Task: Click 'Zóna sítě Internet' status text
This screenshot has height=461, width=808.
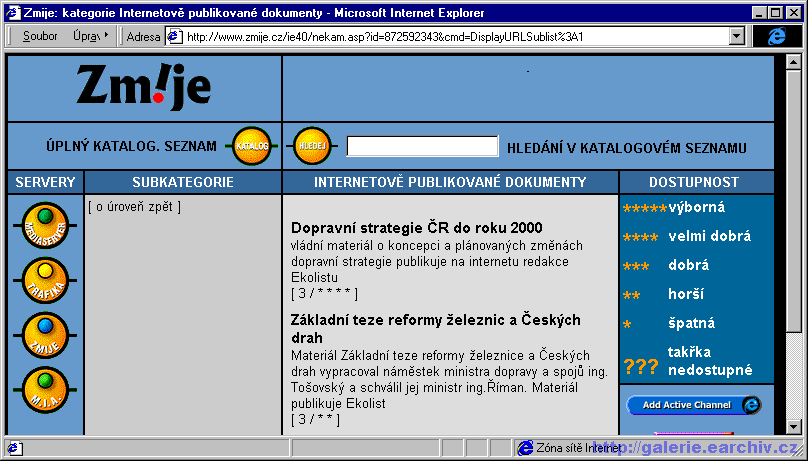Action: coord(578,448)
